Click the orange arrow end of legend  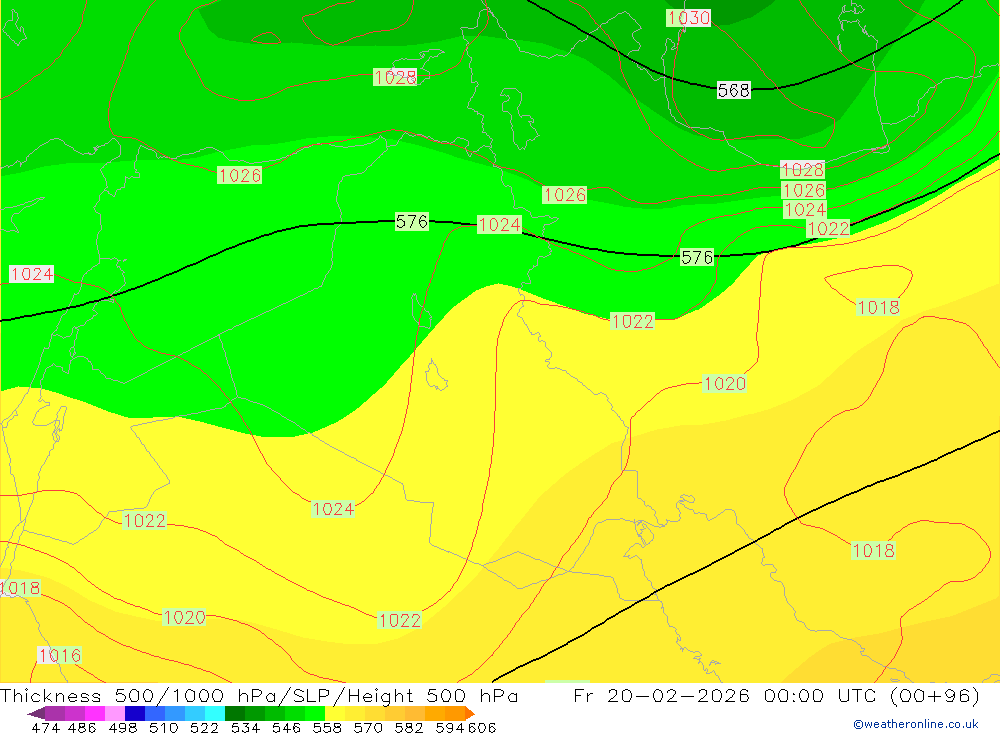(x=470, y=713)
